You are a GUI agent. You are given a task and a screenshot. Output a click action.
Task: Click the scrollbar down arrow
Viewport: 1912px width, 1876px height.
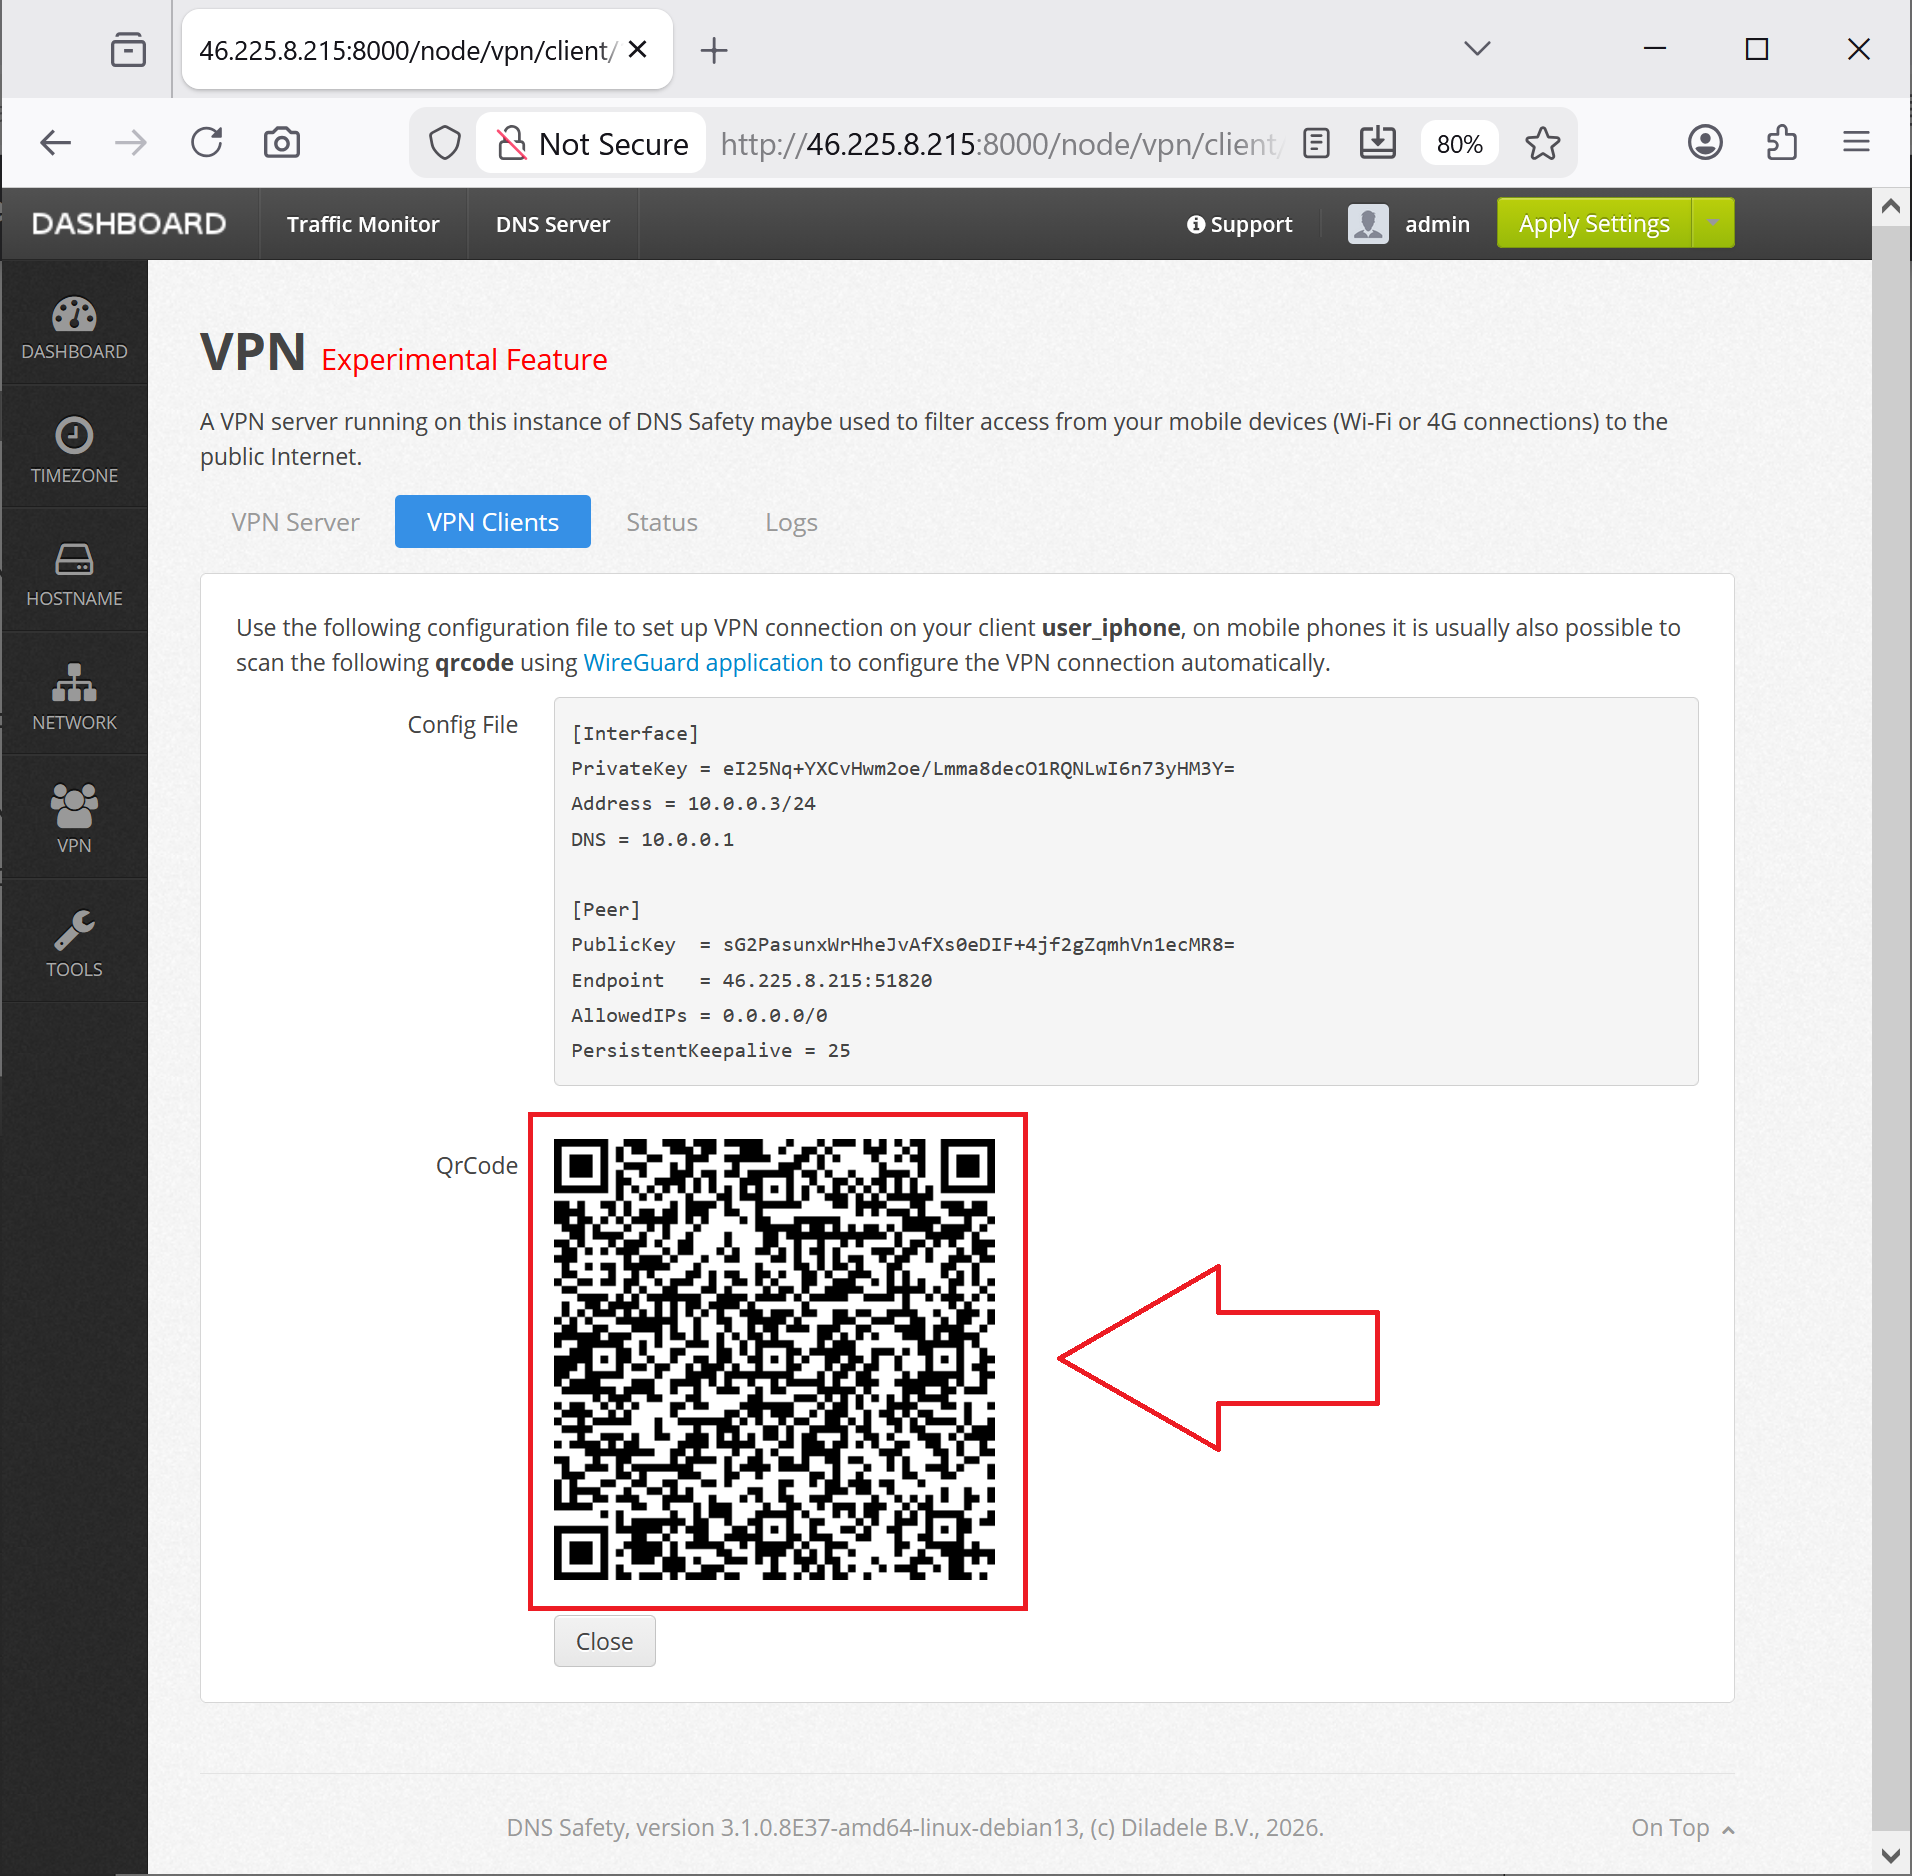[1891, 1856]
